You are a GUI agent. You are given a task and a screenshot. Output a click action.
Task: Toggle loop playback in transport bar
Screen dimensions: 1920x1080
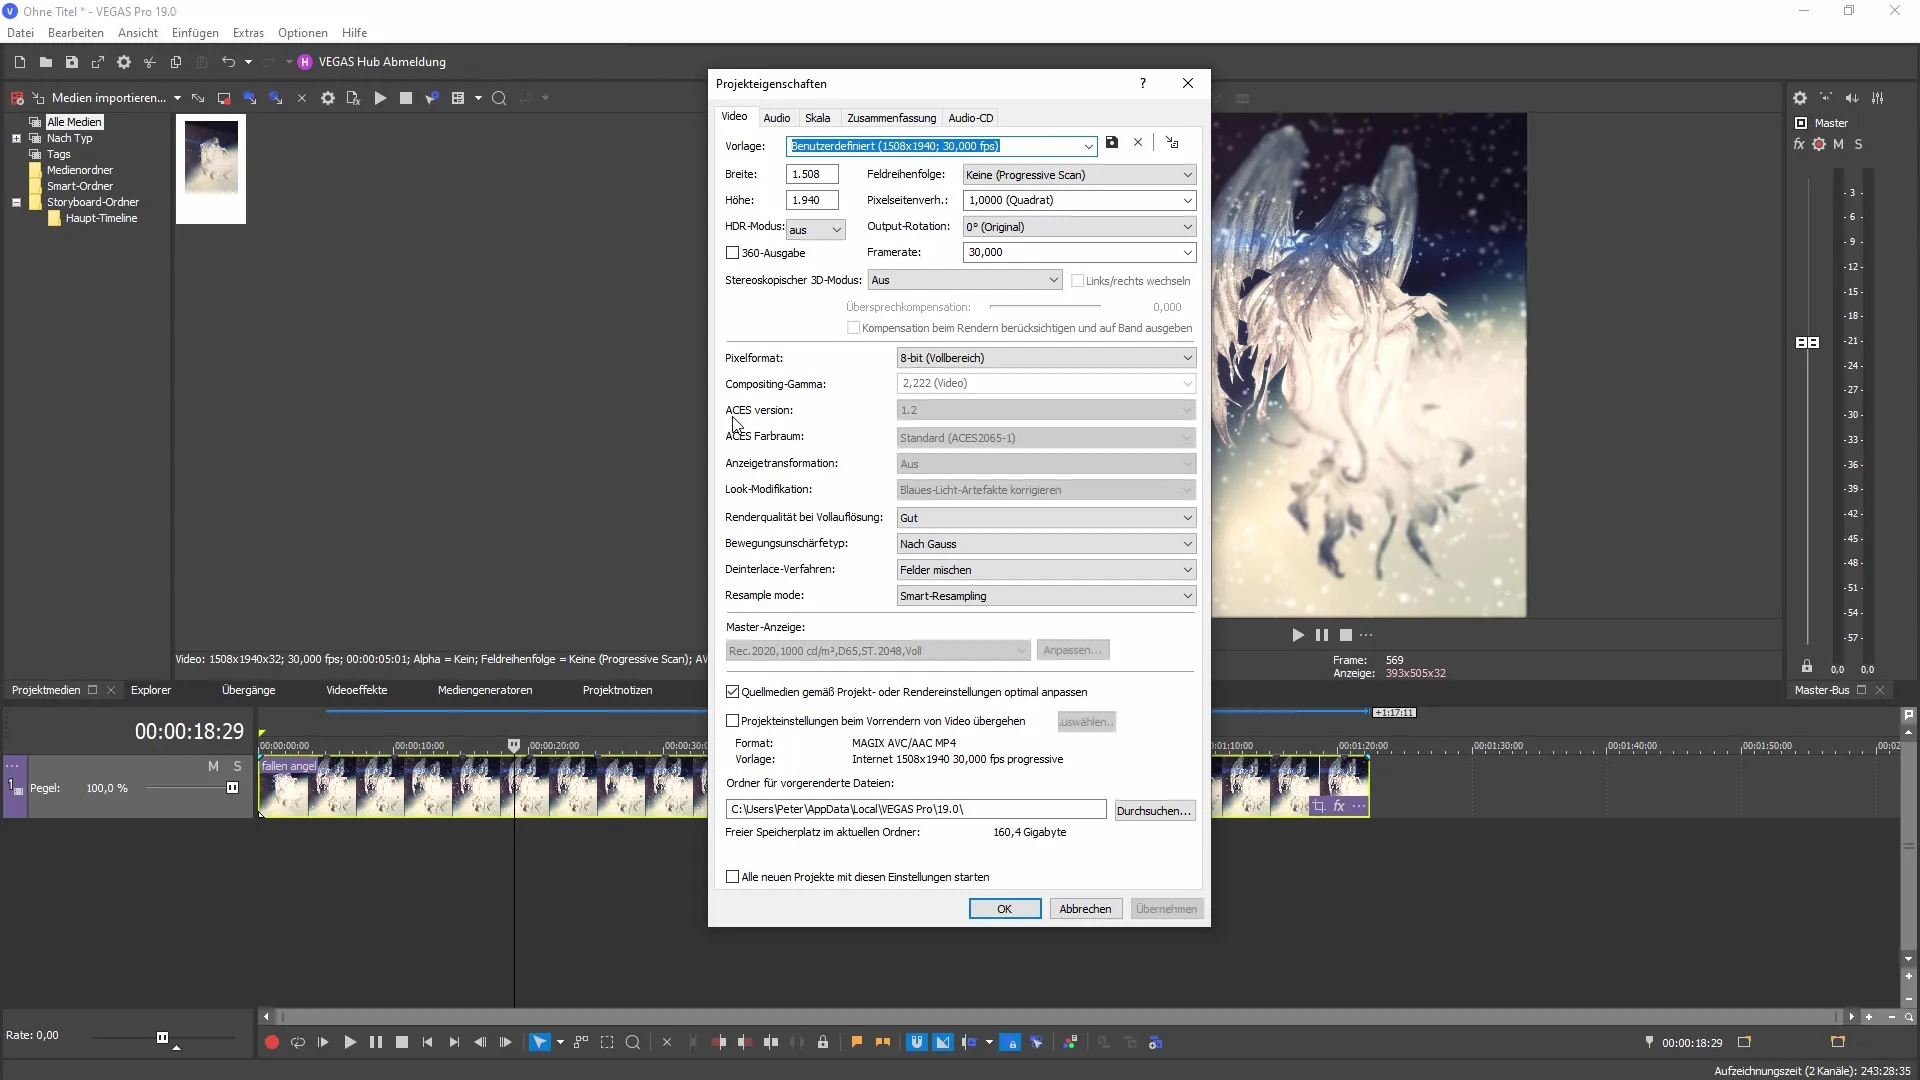297,1042
